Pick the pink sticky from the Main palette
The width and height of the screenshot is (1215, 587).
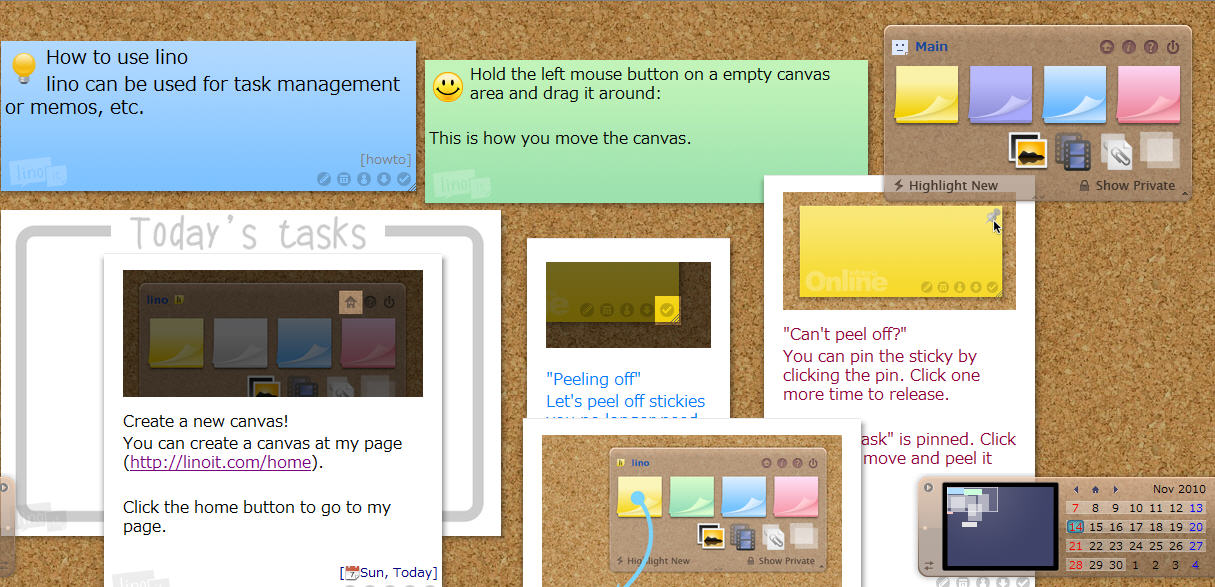point(1149,95)
